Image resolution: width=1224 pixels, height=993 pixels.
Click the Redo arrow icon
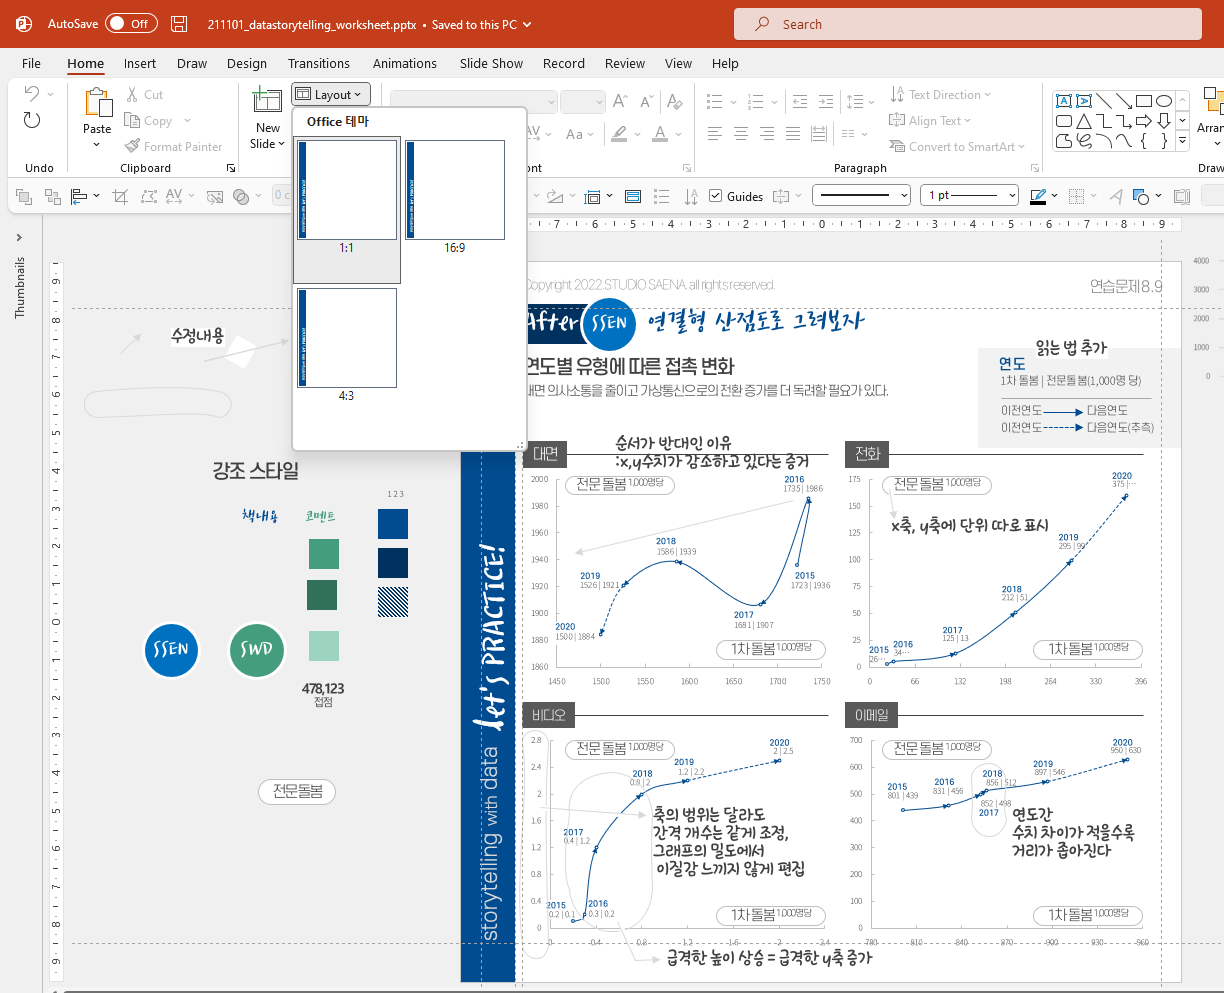(x=32, y=120)
